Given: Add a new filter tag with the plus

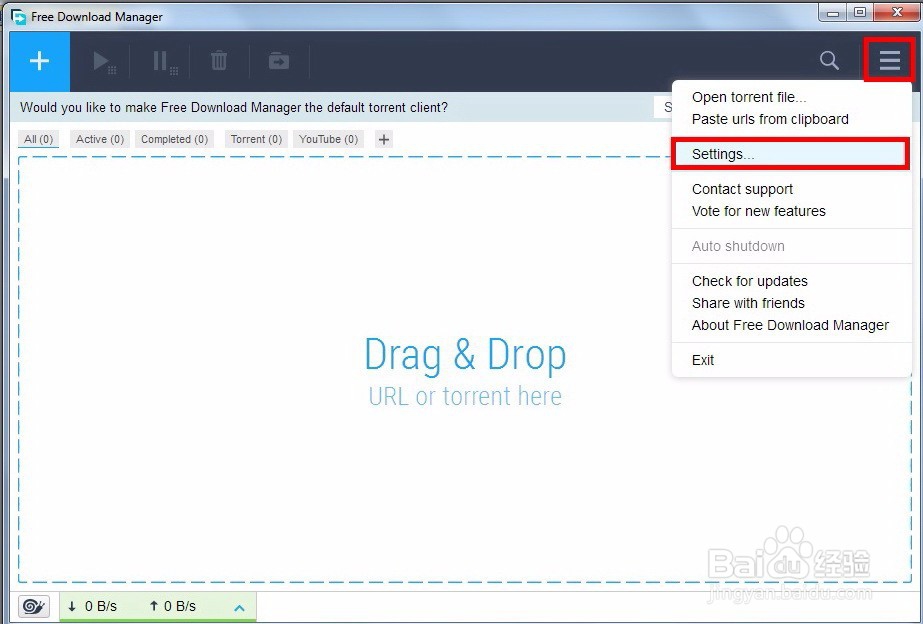Looking at the screenshot, I should pos(384,140).
